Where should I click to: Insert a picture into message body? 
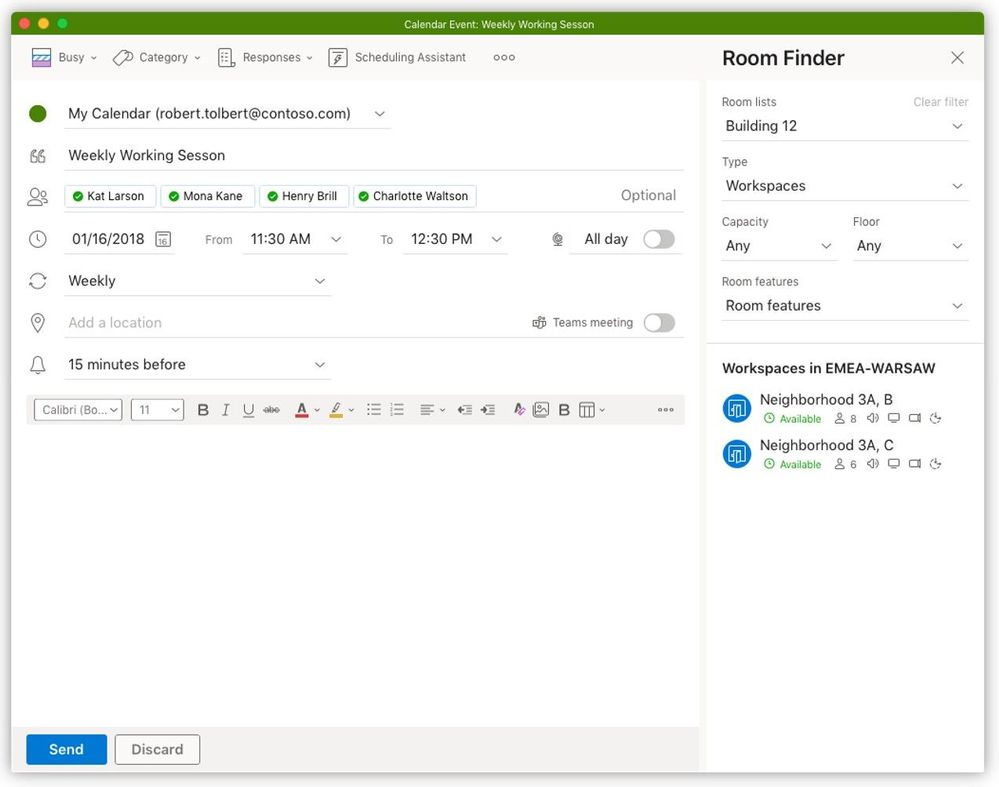pyautogui.click(x=541, y=410)
